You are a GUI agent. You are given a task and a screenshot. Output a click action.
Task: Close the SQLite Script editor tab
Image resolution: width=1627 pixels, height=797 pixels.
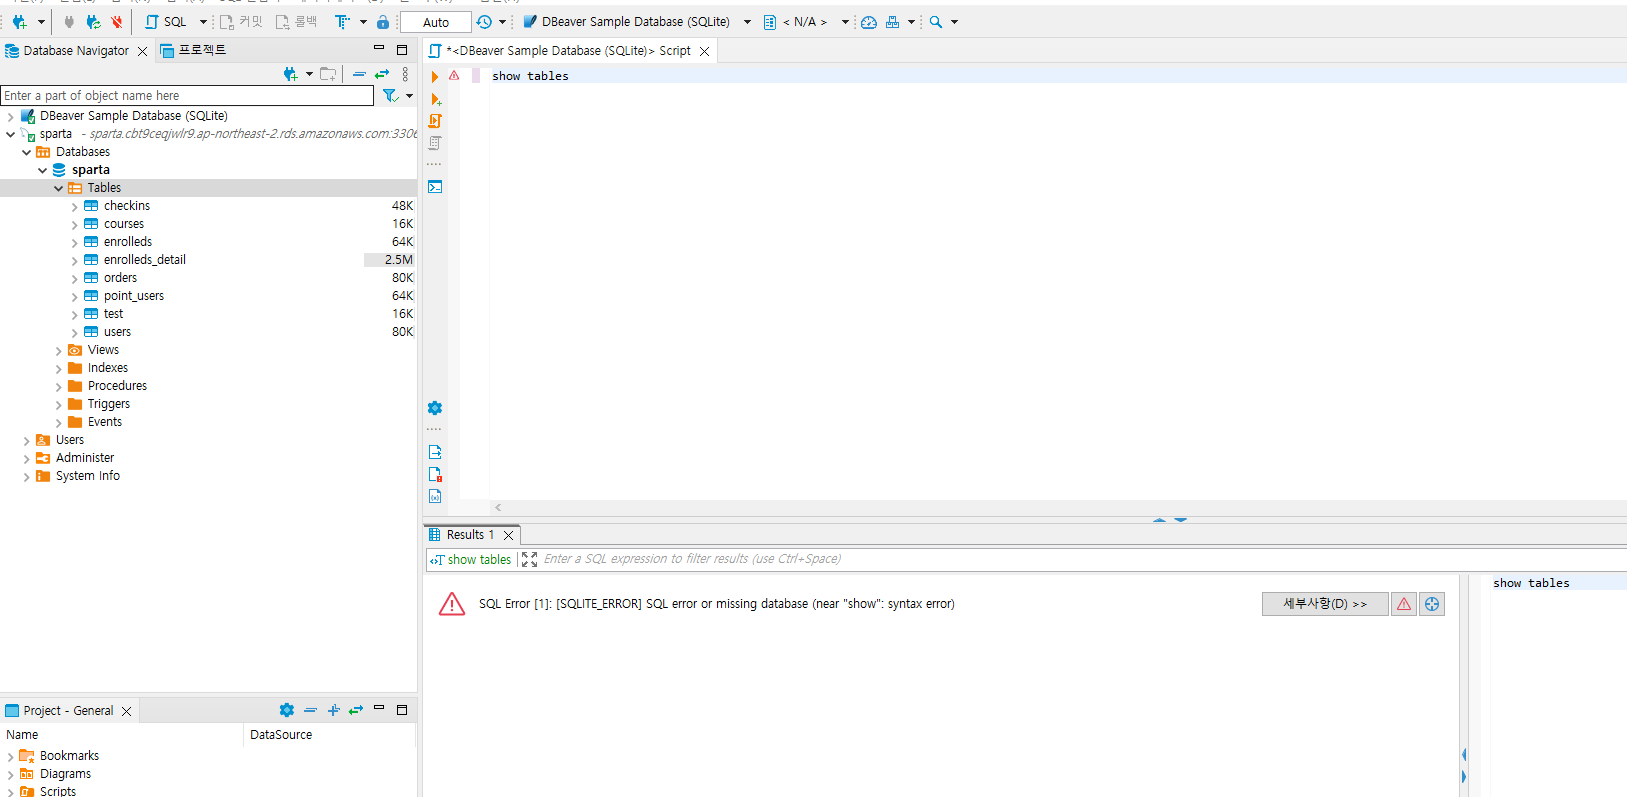click(x=705, y=51)
